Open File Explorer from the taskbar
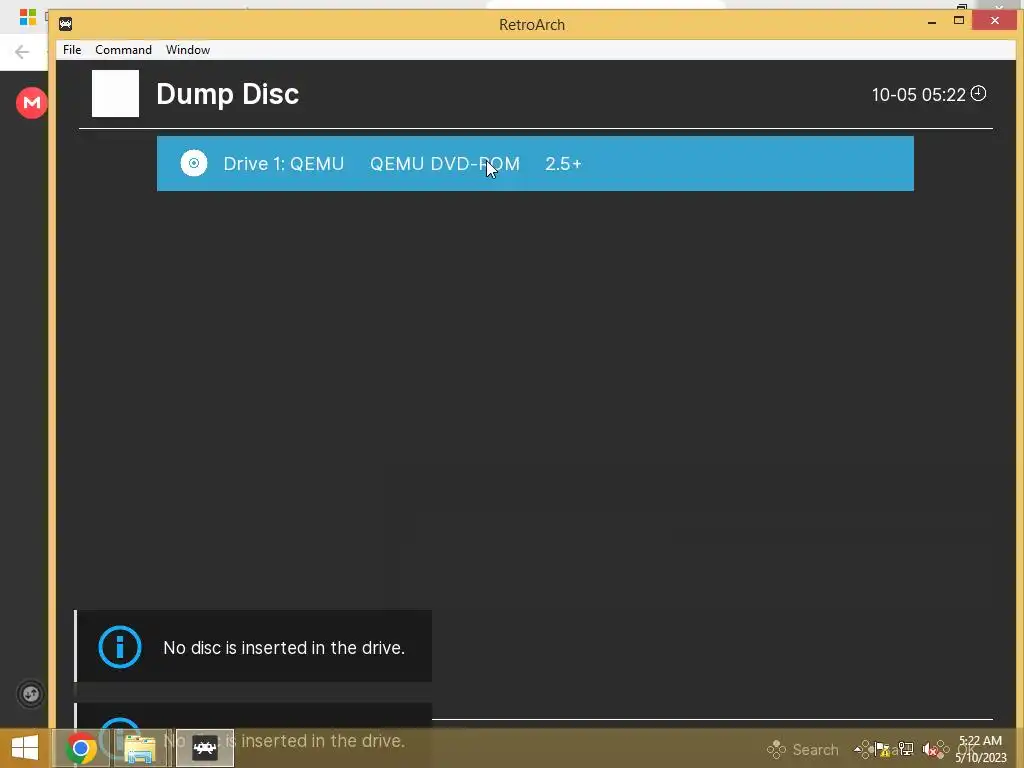The width and height of the screenshot is (1024, 768). point(139,748)
